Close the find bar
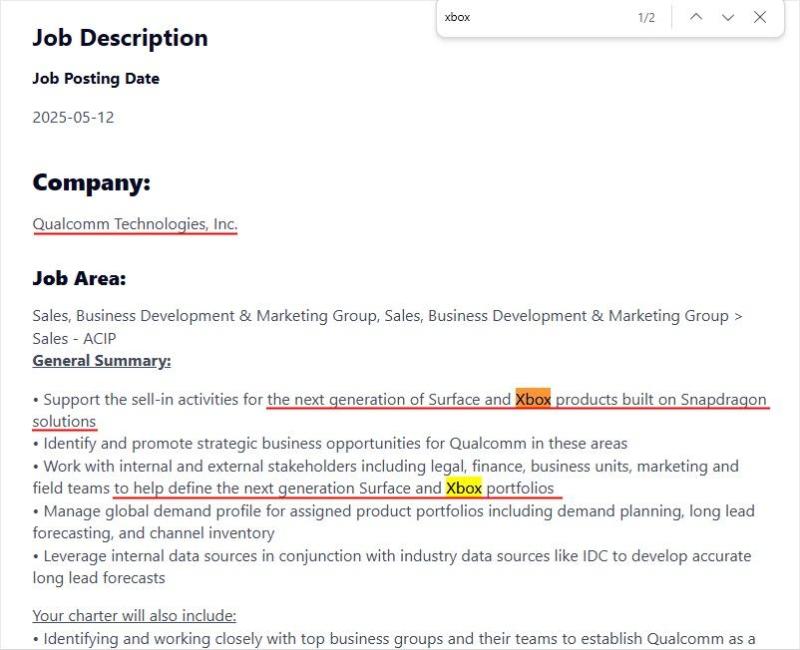The image size is (800, 650). pos(760,17)
